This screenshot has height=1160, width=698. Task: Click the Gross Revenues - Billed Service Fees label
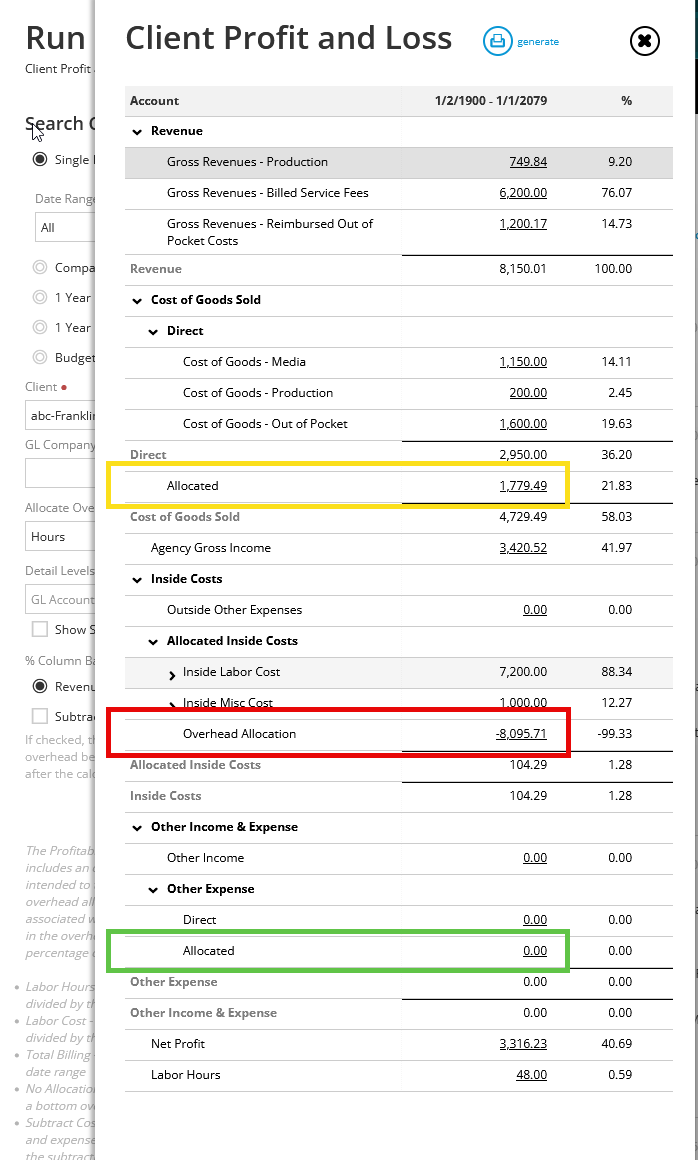pyautogui.click(x=268, y=192)
